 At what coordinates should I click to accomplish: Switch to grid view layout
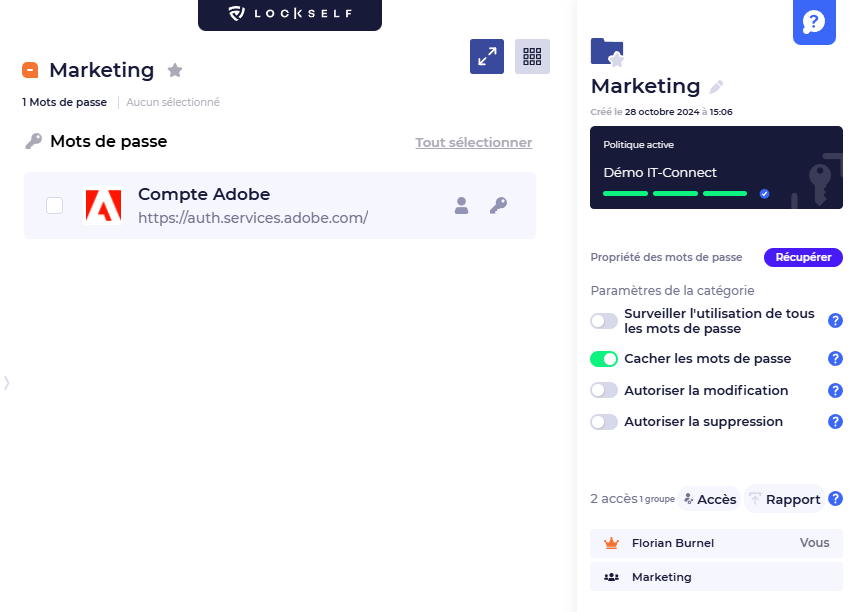[x=532, y=56]
